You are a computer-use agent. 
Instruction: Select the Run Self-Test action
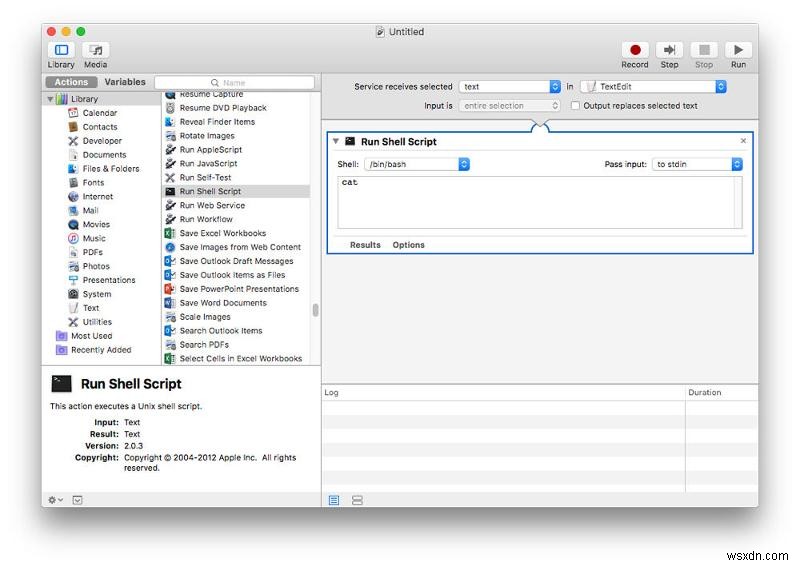pos(205,178)
